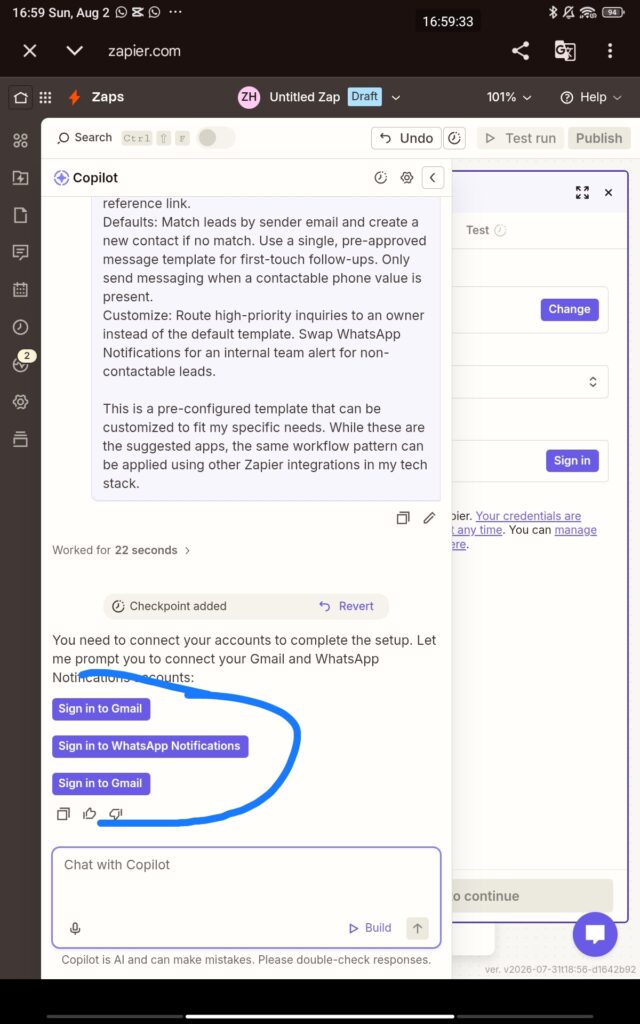The image size is (640, 1024).
Task: Click the Publish button
Action: click(599, 138)
